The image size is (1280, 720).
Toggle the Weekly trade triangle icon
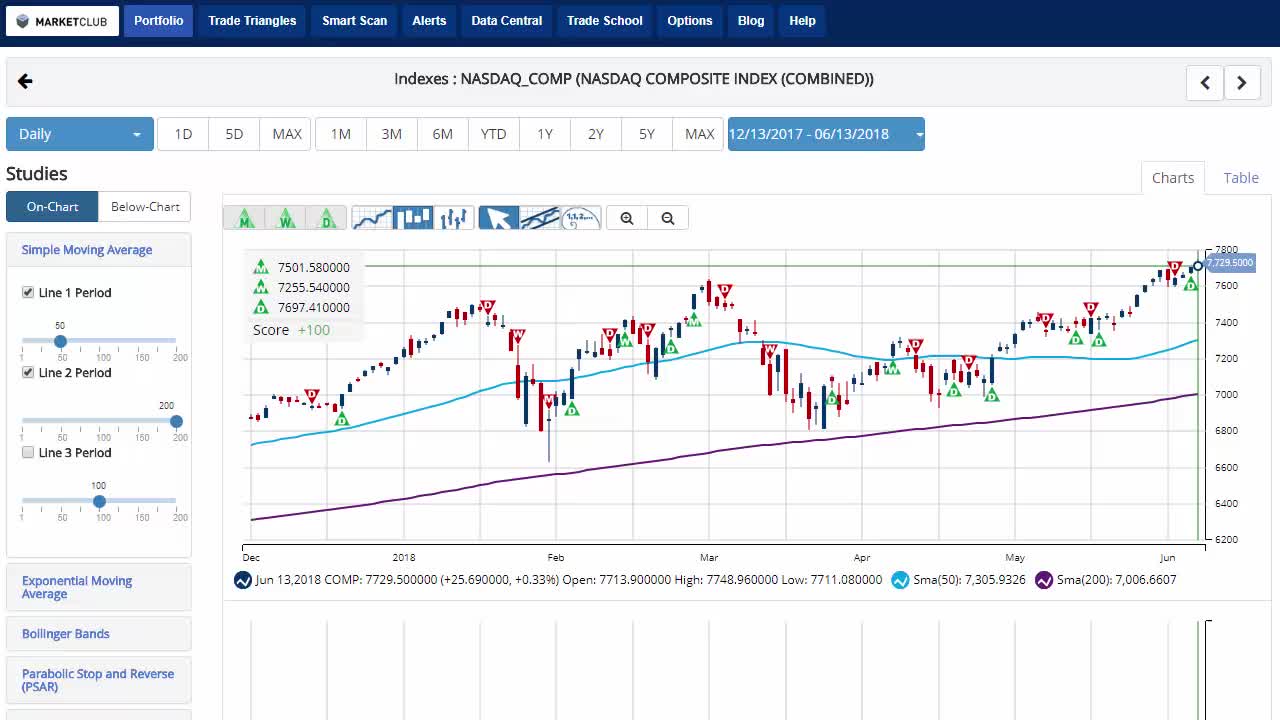point(285,218)
